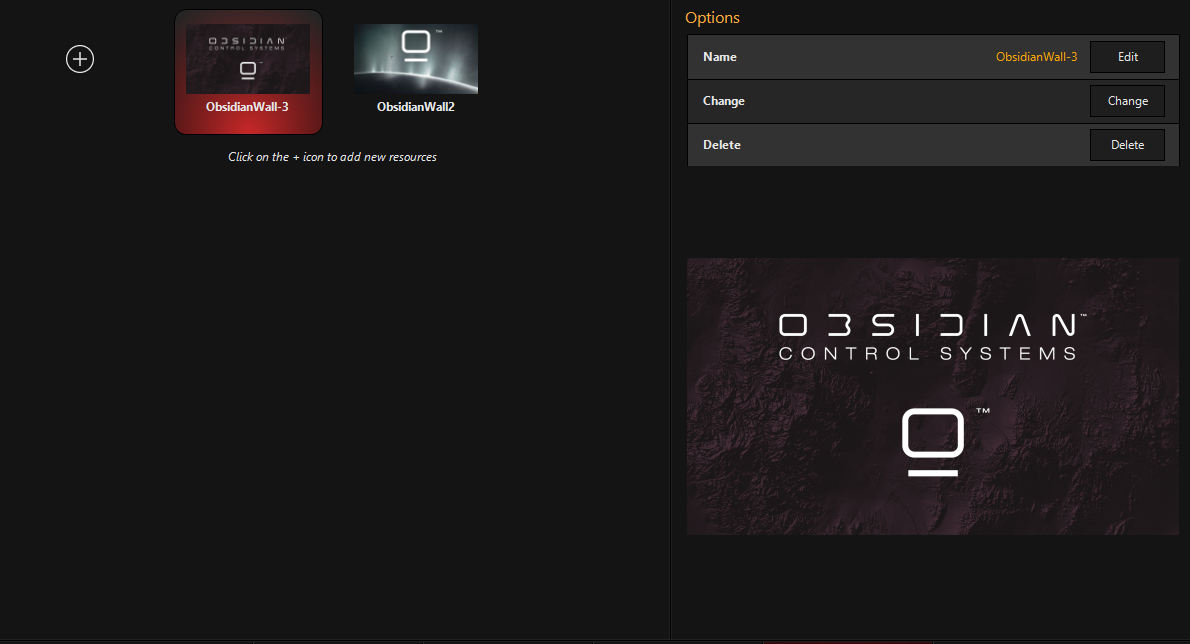The image size is (1190, 644).
Task: Click the 'Click on the + icon' hint text
Action: tap(332, 157)
